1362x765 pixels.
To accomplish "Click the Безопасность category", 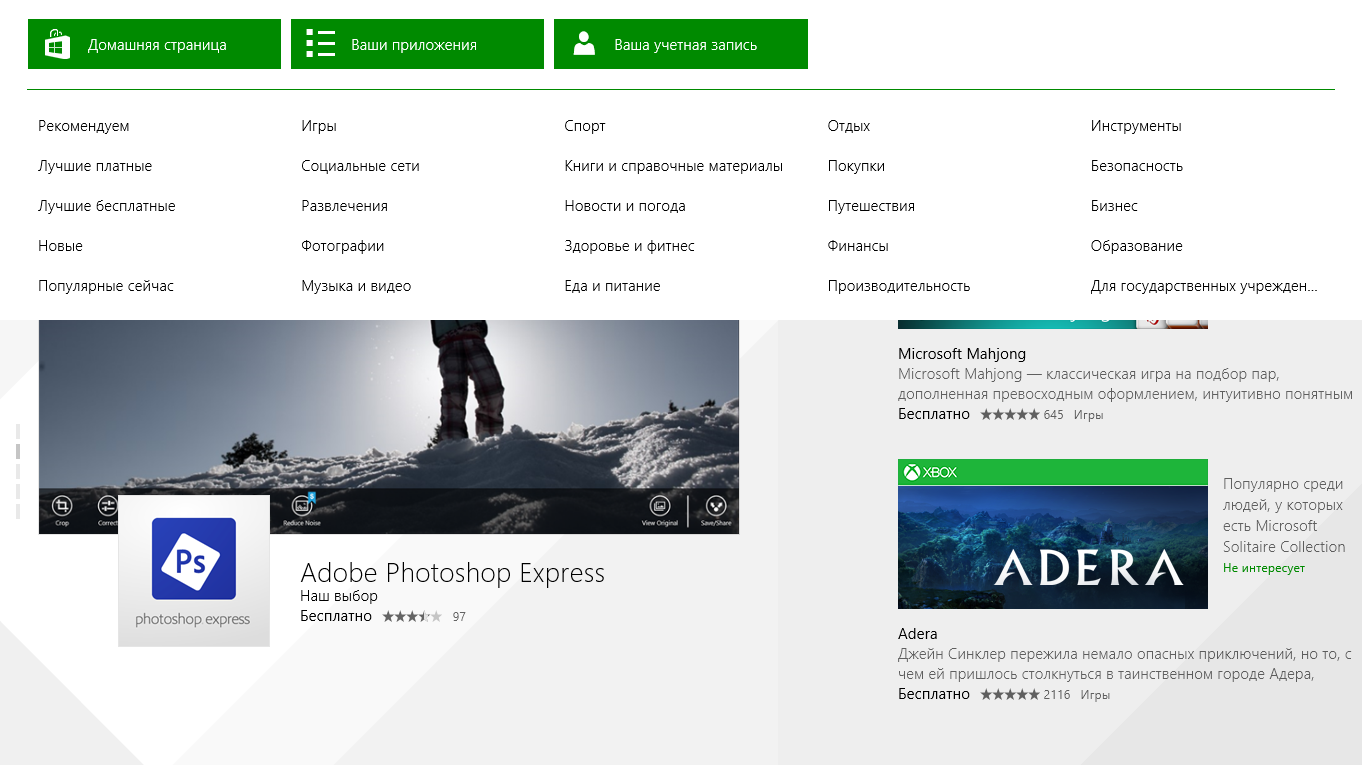I will (1137, 166).
